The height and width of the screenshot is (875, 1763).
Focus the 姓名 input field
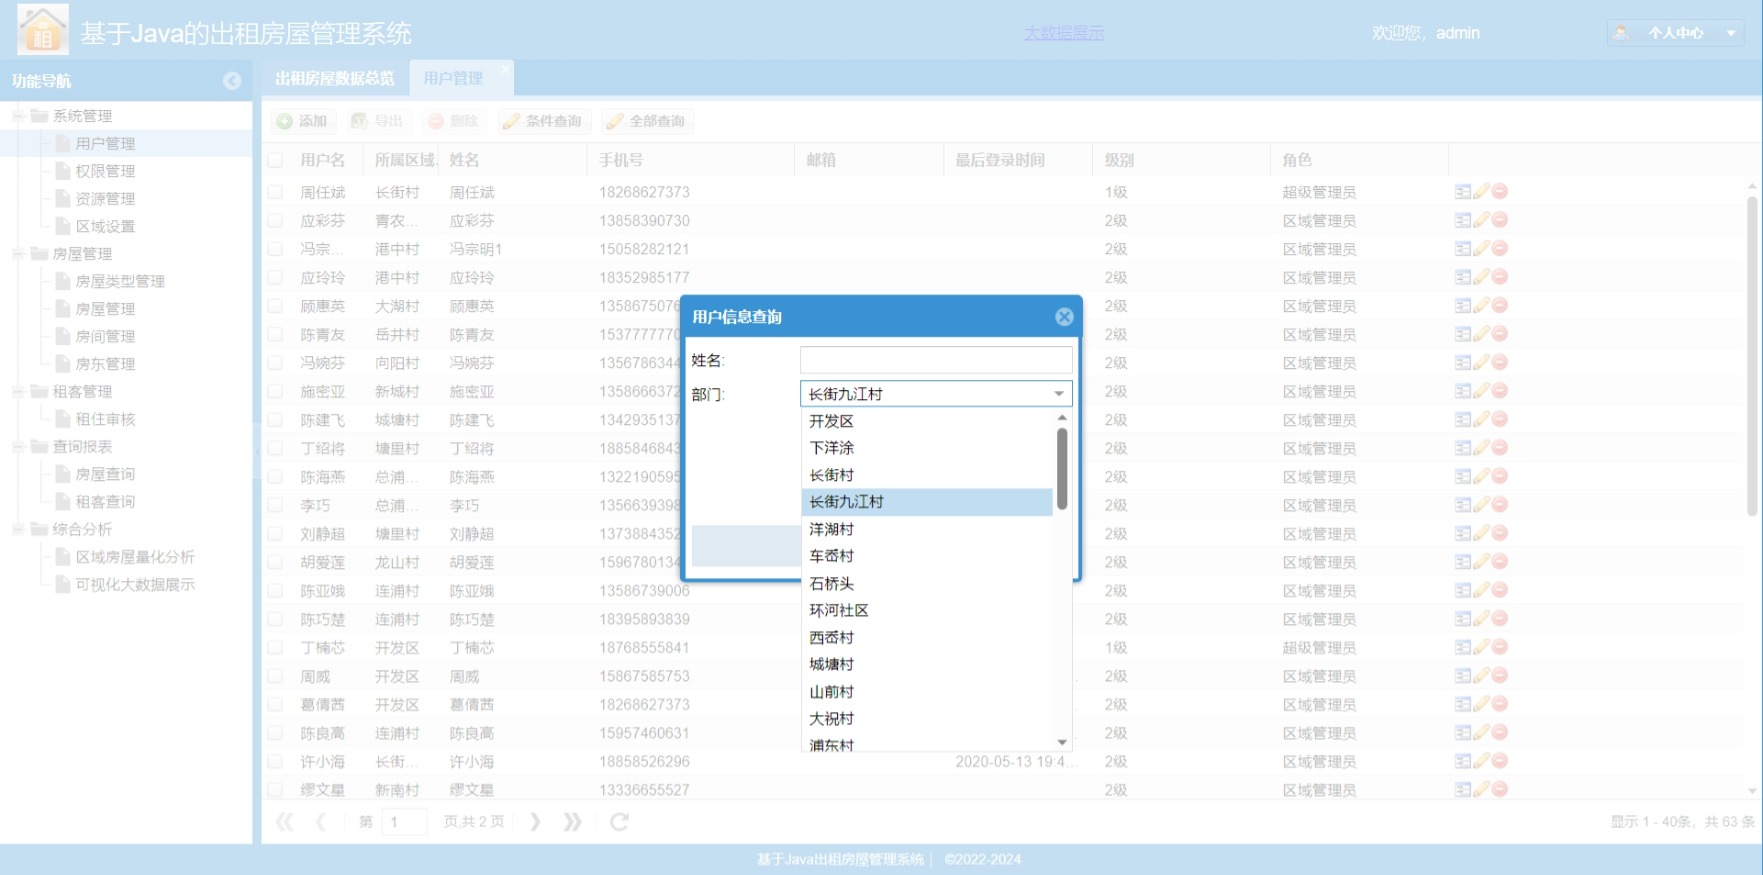936,360
